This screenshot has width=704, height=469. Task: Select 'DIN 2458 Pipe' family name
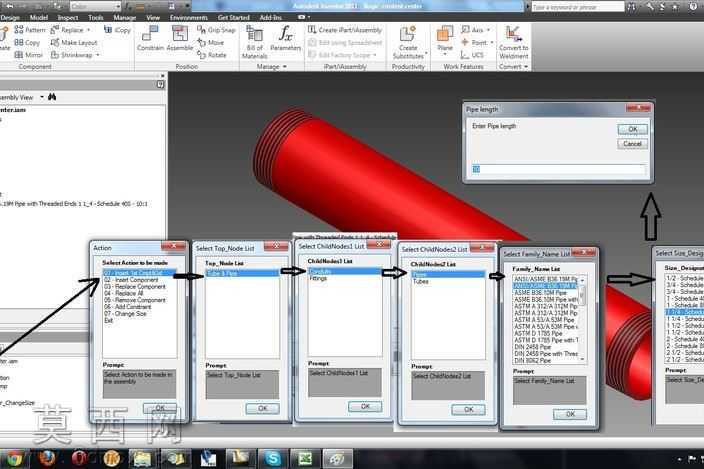(x=532, y=347)
